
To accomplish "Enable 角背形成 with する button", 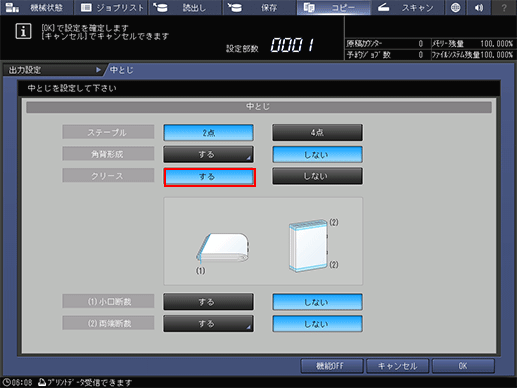I will (x=208, y=154).
